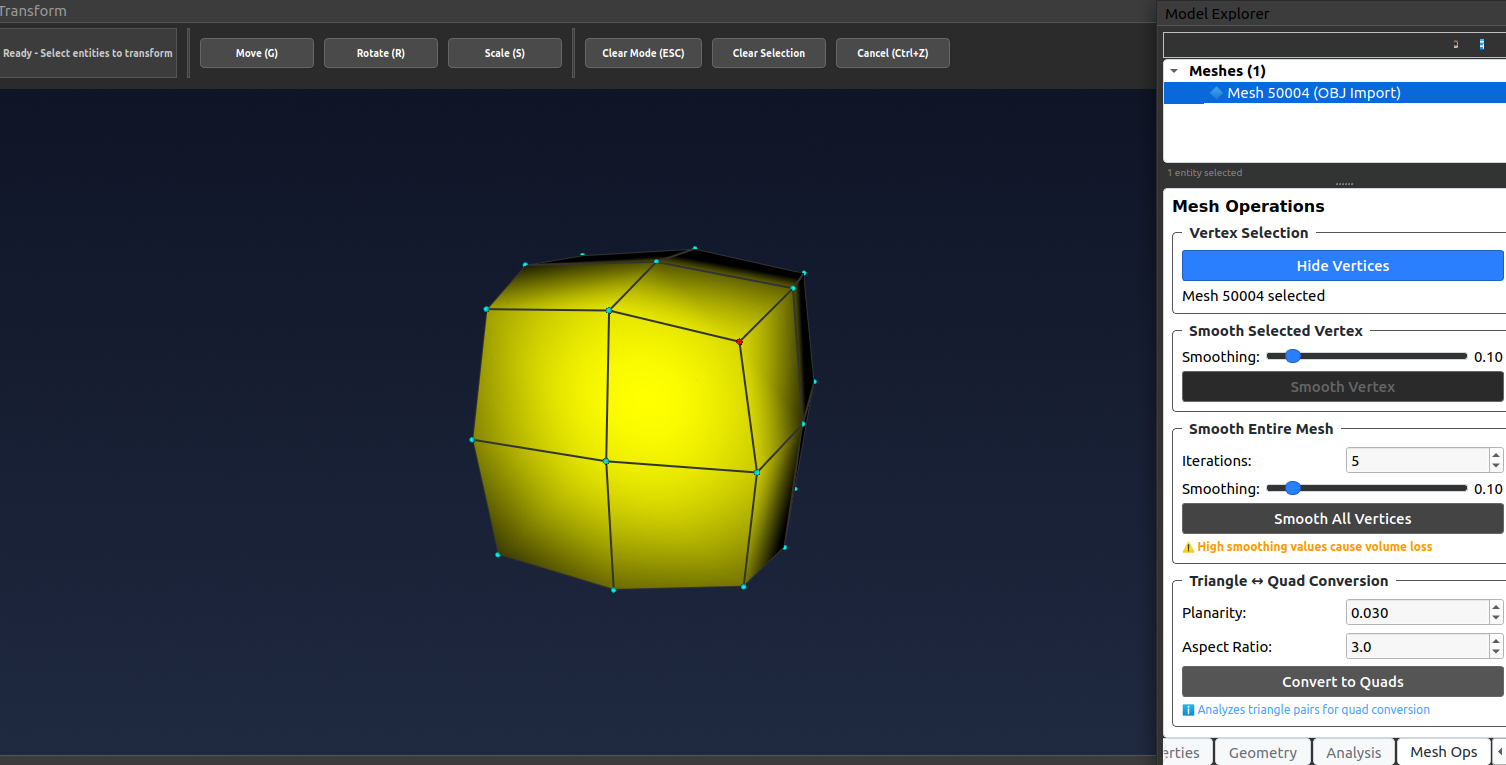Run Convert to Quads

coord(1342,681)
